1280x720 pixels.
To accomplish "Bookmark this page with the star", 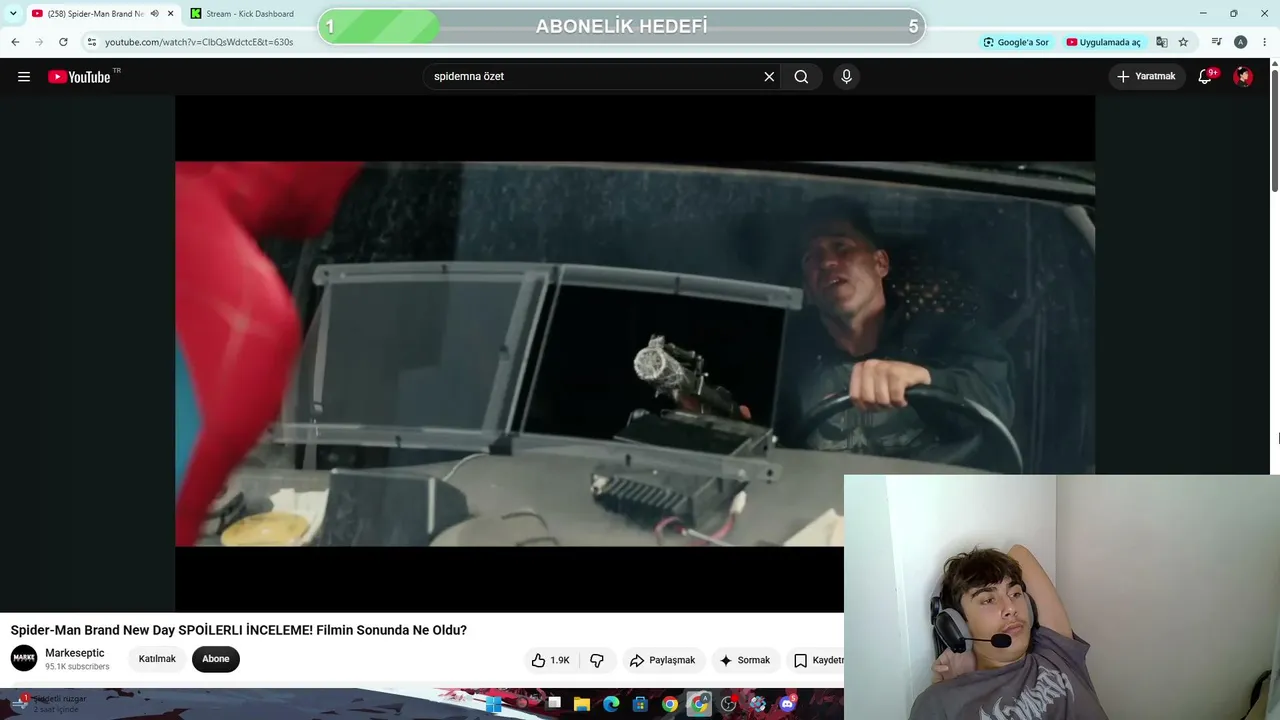I will [1183, 42].
